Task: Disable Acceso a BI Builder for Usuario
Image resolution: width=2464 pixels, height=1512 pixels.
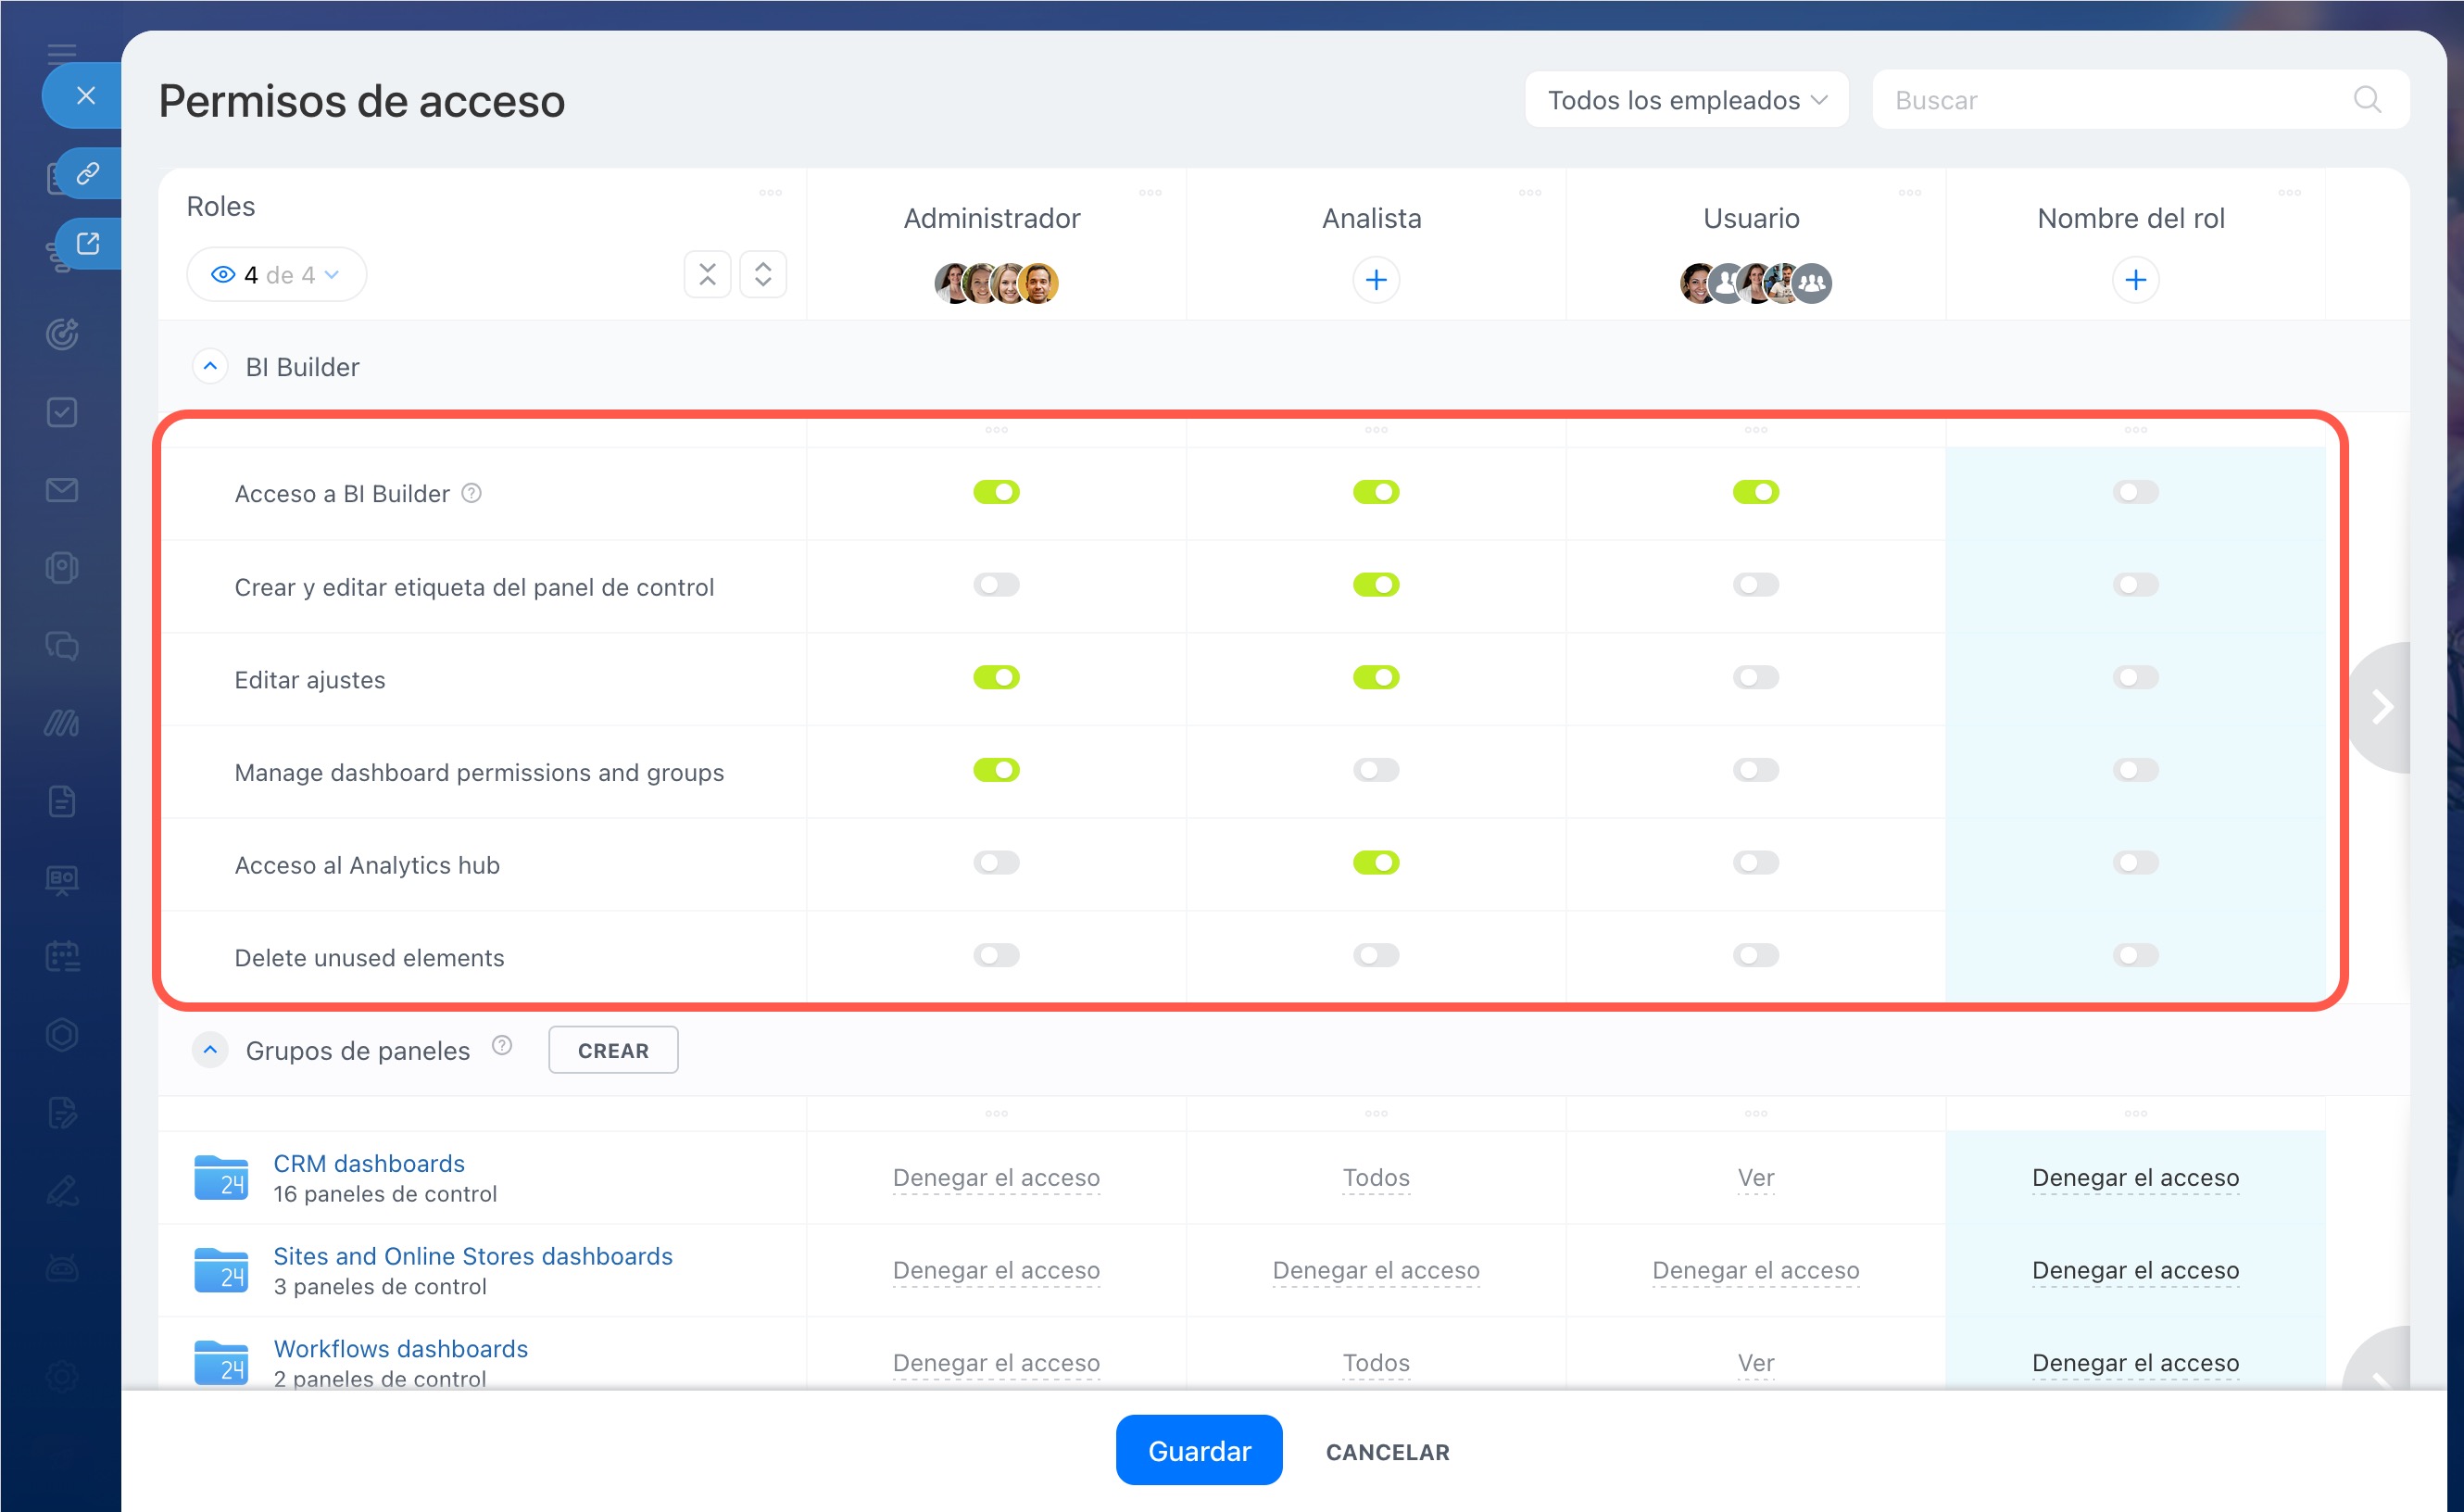Action: tap(1755, 492)
